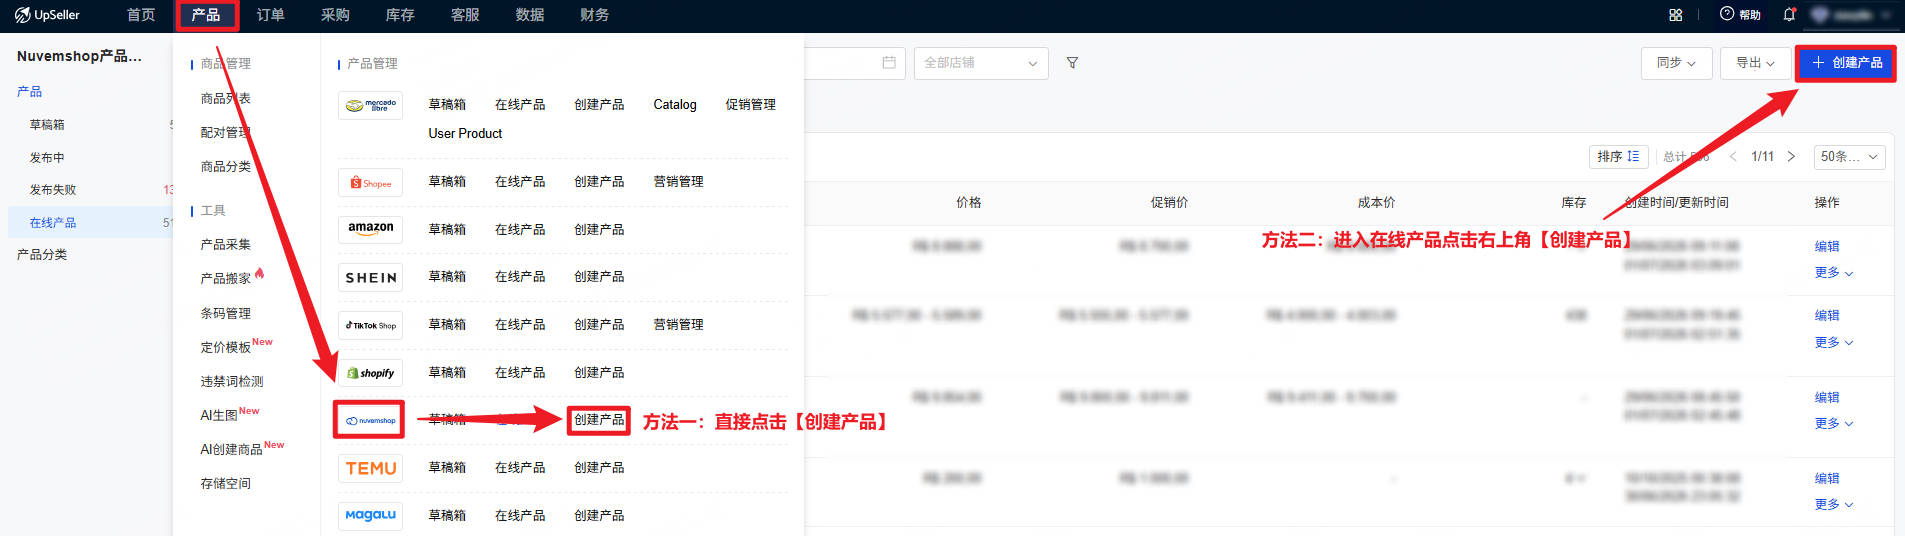This screenshot has width=1905, height=536.
Task: Switch to the 库存 top menu
Action: (x=400, y=15)
